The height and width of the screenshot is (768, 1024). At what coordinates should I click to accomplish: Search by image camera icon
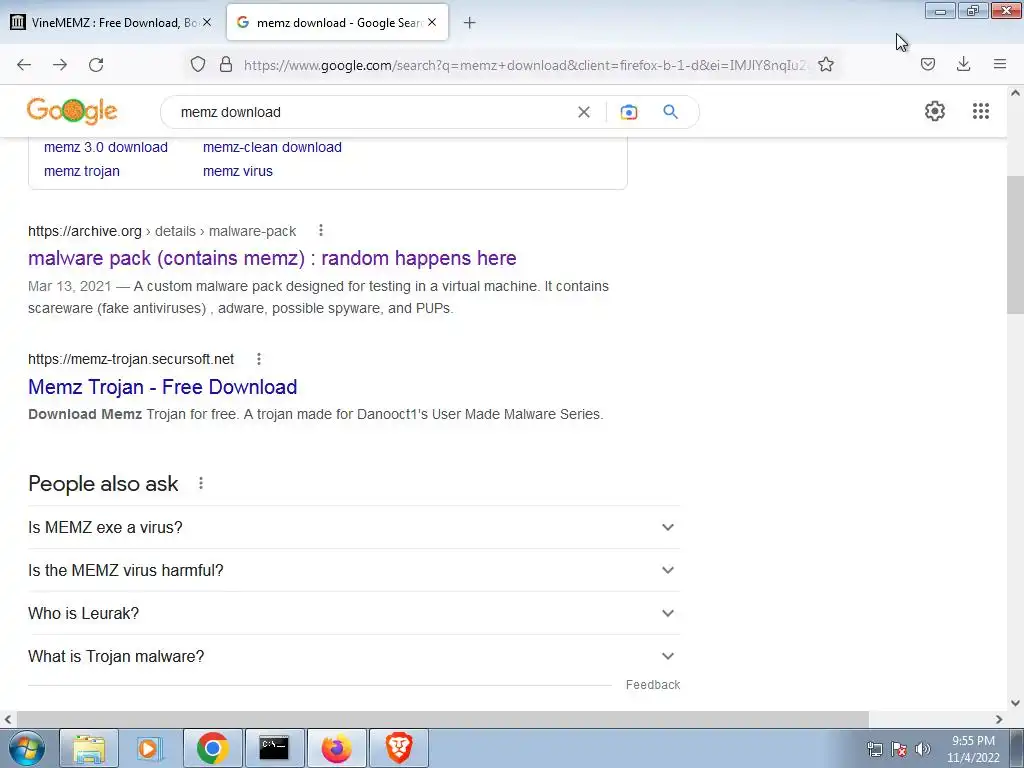point(628,112)
